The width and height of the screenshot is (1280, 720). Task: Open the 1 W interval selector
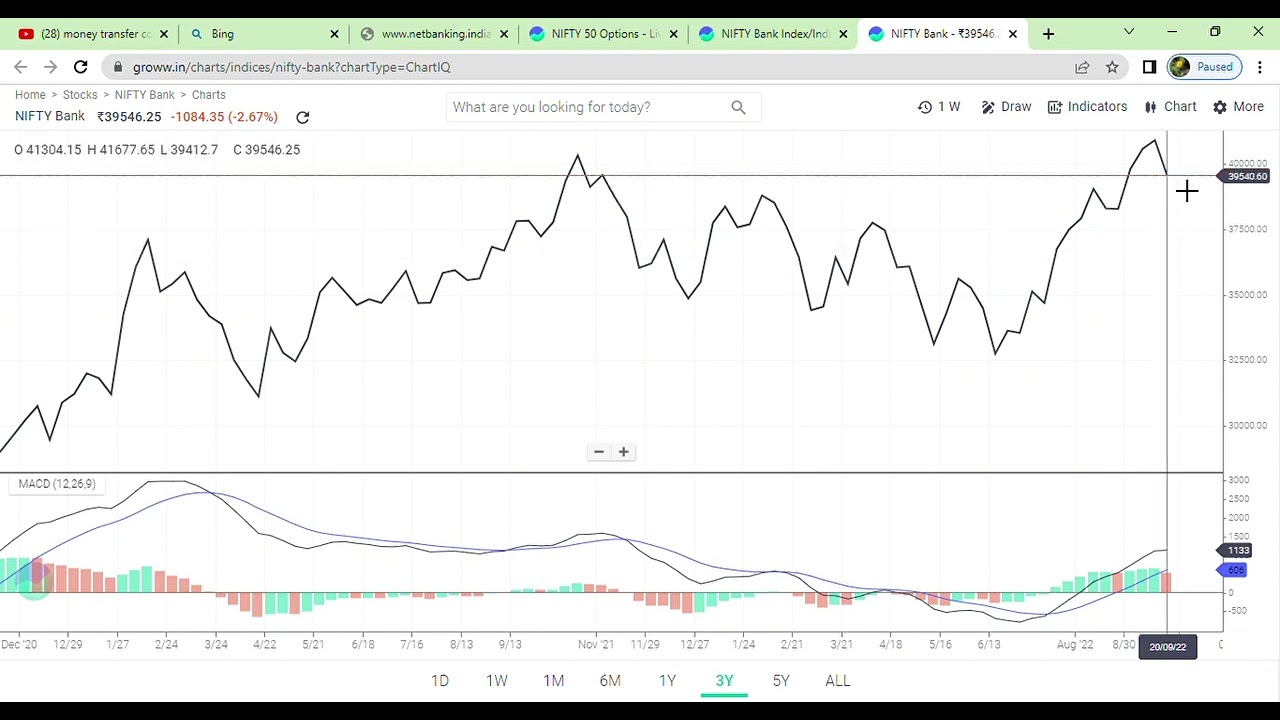point(939,107)
